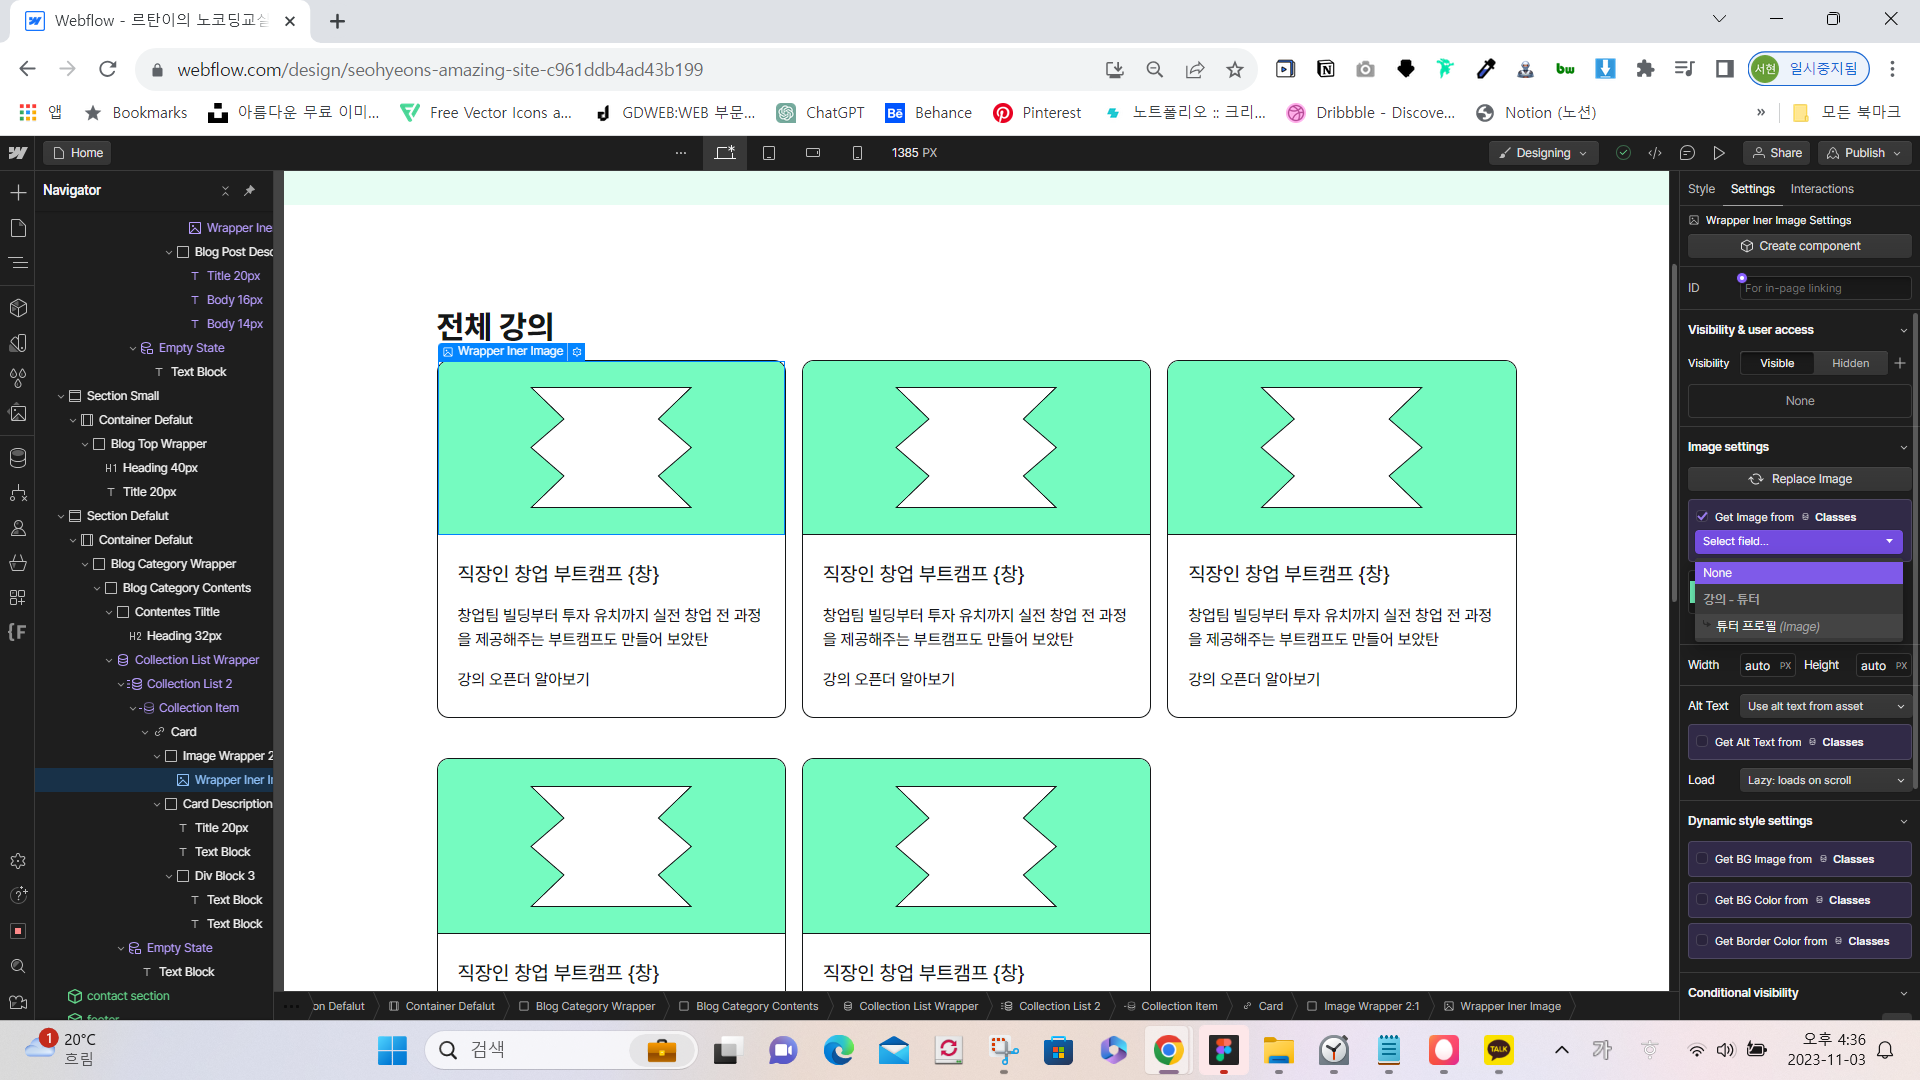Open the Select field dropdown

[1798, 541]
